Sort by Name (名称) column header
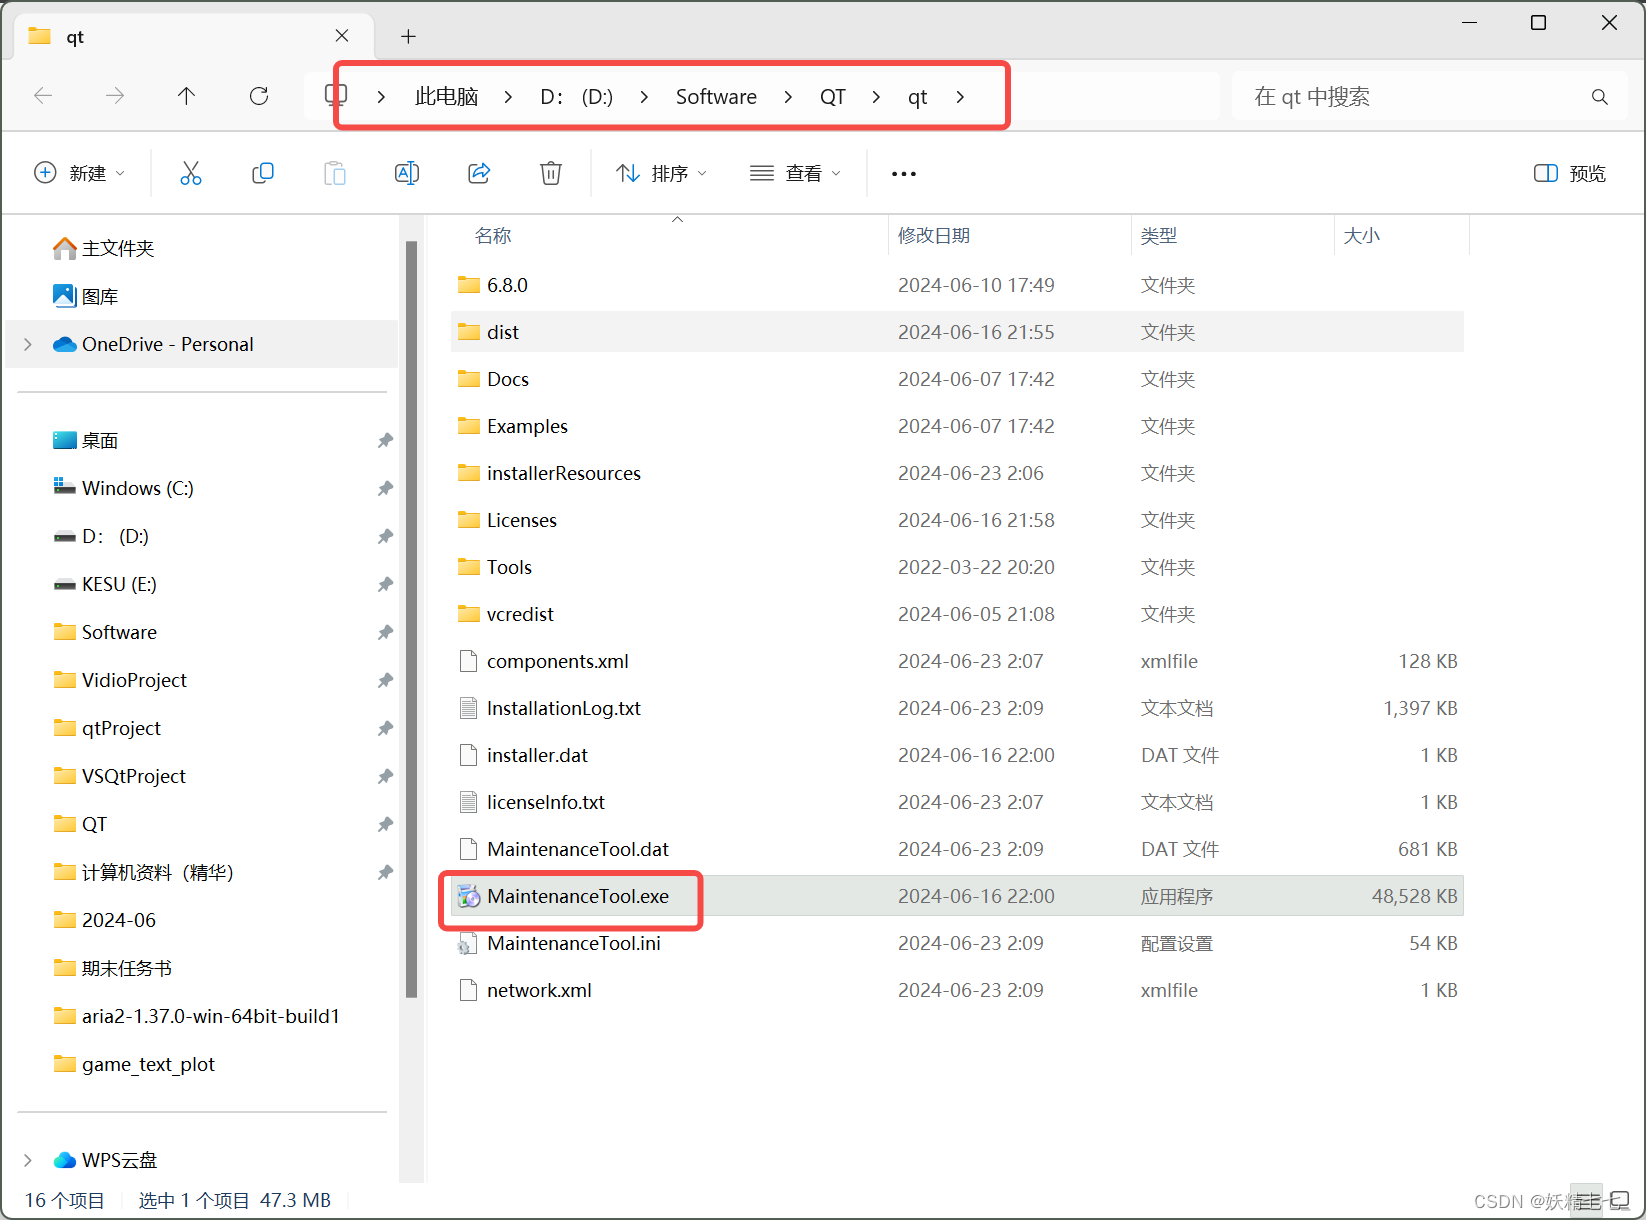This screenshot has height=1220, width=1646. point(493,236)
